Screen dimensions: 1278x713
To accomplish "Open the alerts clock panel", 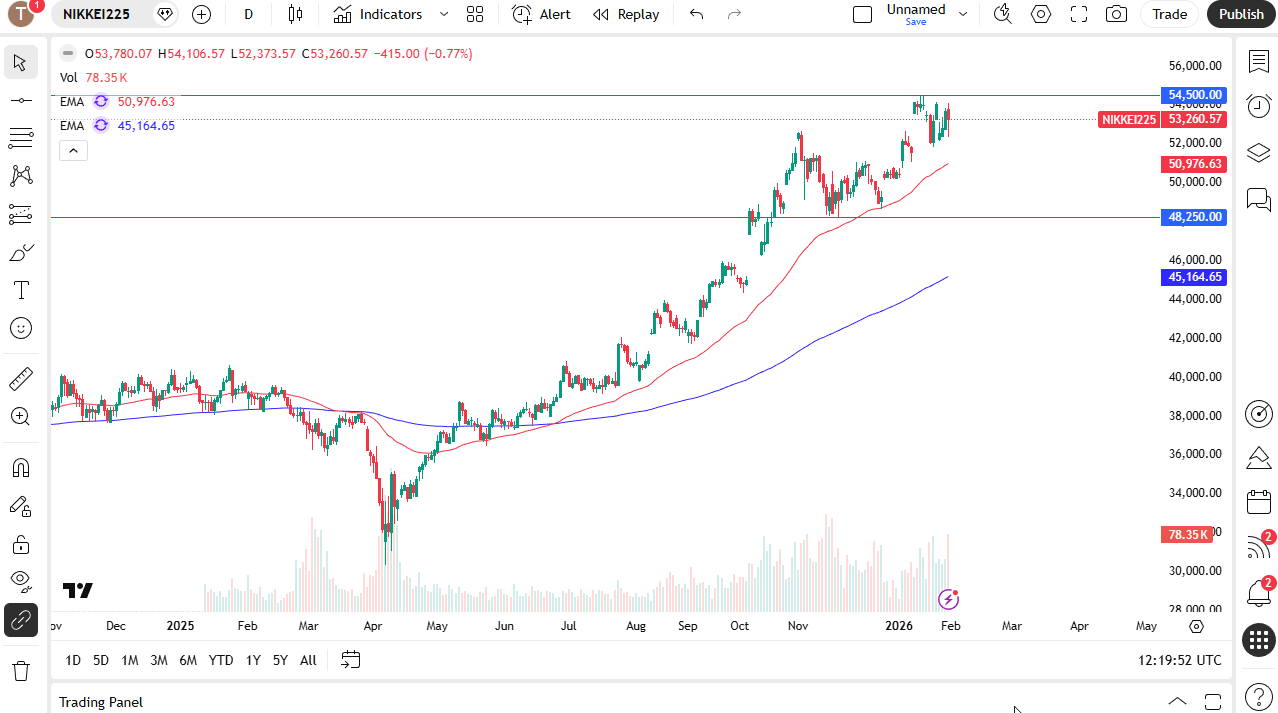I will coord(1259,106).
